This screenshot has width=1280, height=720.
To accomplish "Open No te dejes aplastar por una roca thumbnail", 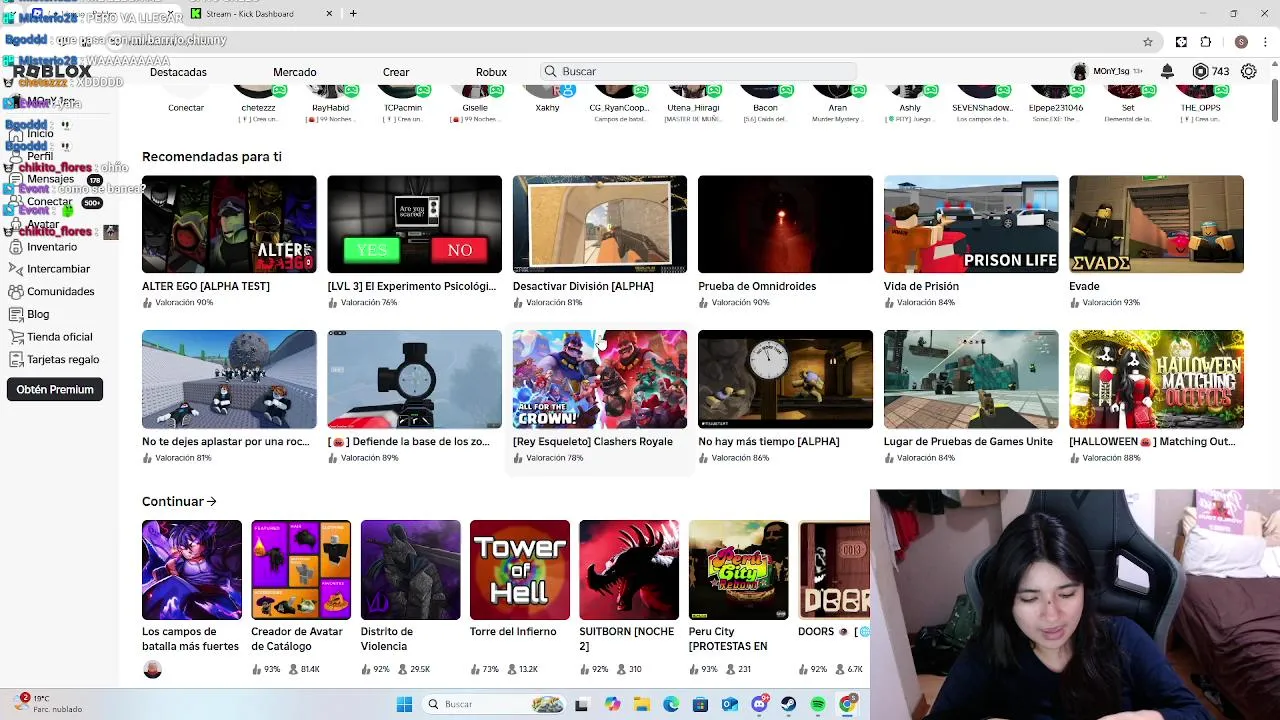I will click(229, 379).
